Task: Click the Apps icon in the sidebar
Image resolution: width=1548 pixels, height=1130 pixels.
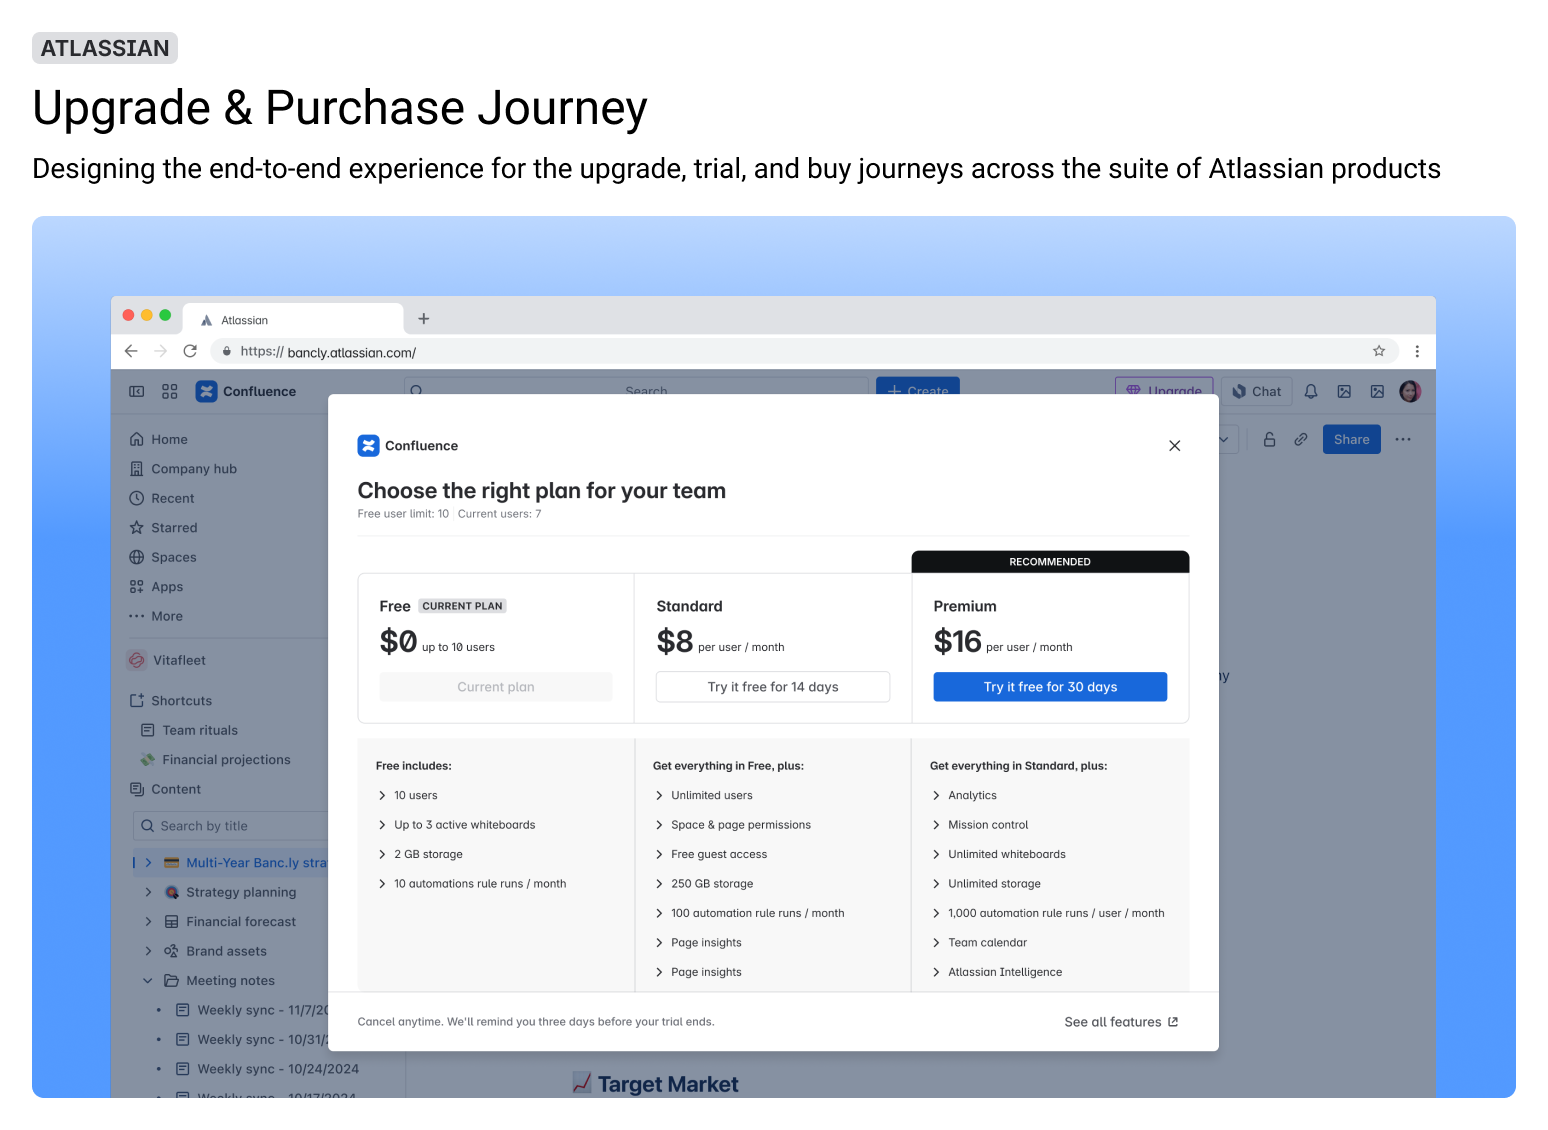Action: 137,586
